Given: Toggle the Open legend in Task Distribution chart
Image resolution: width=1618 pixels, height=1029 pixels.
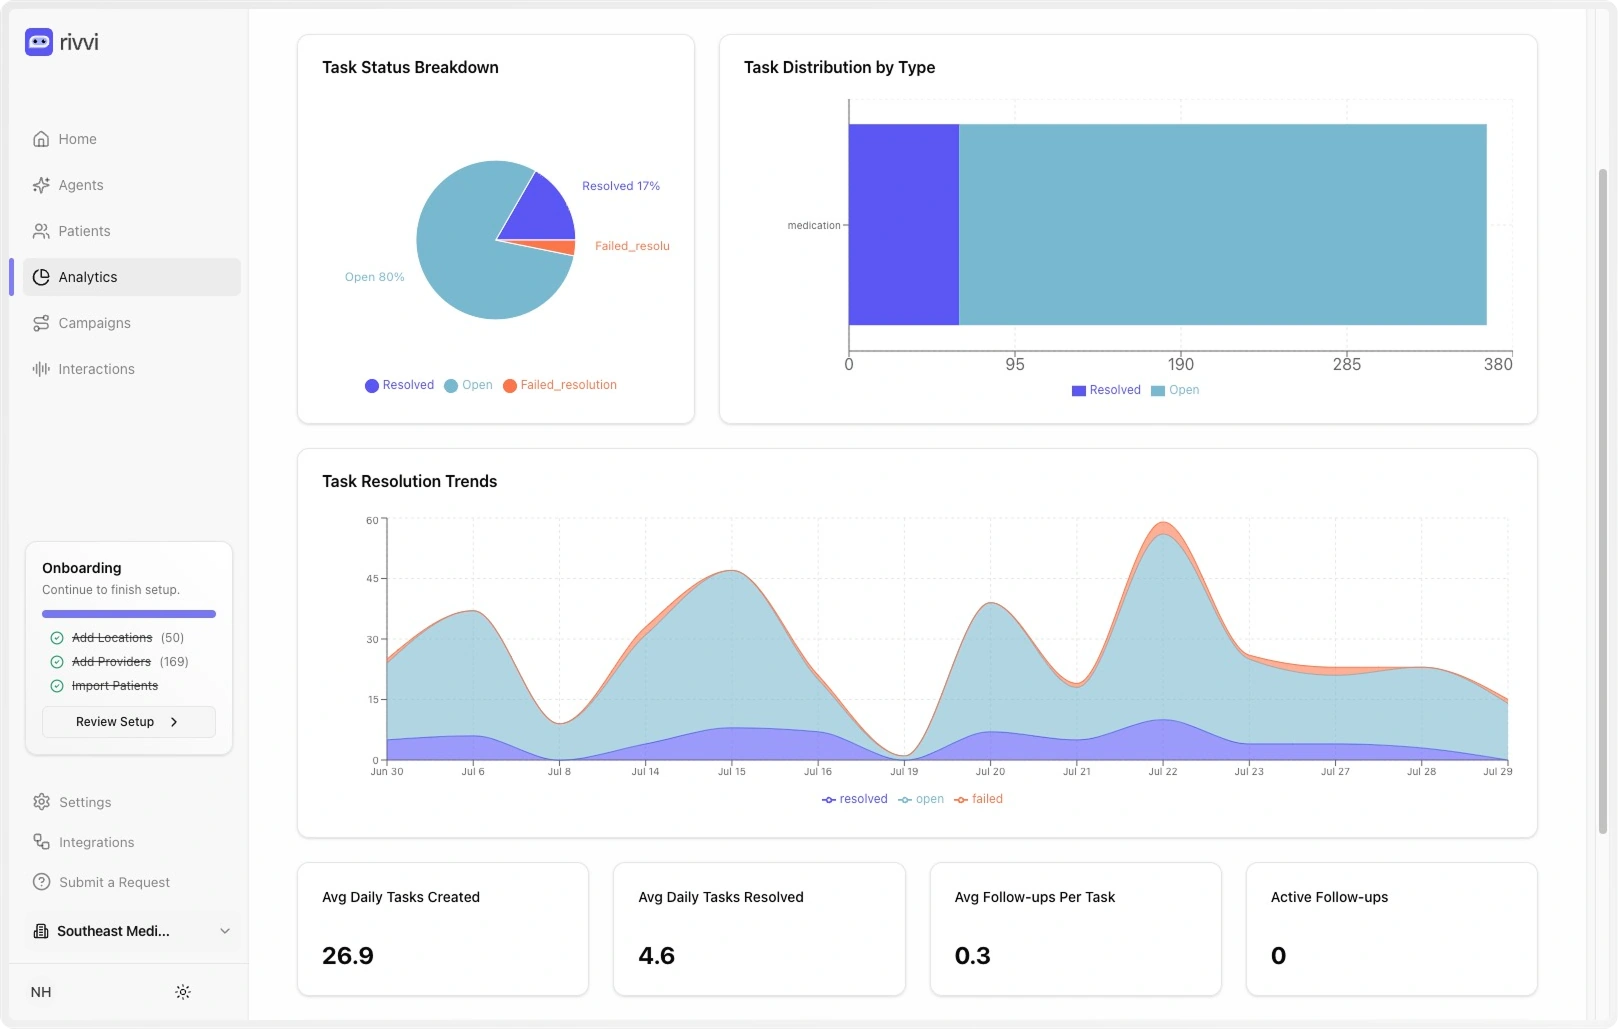Looking at the screenshot, I should coord(1175,390).
